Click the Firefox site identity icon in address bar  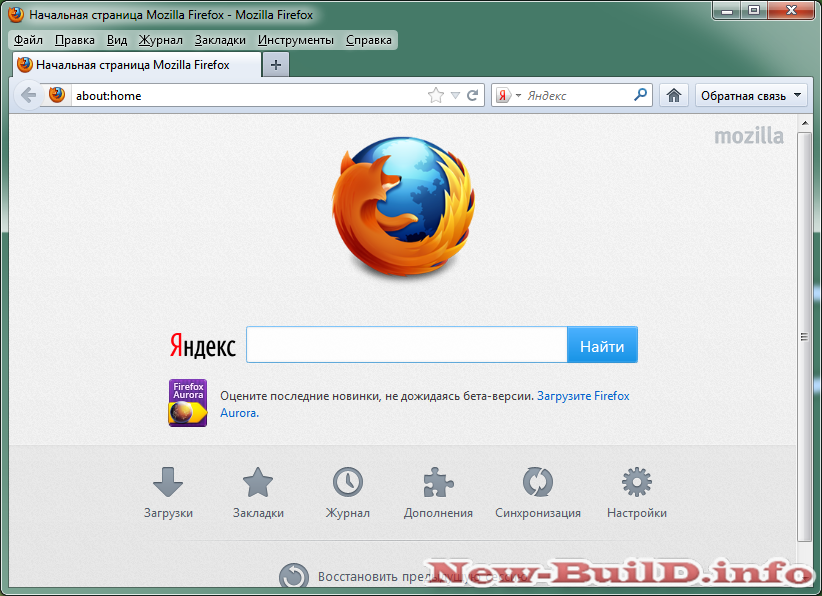(57, 95)
